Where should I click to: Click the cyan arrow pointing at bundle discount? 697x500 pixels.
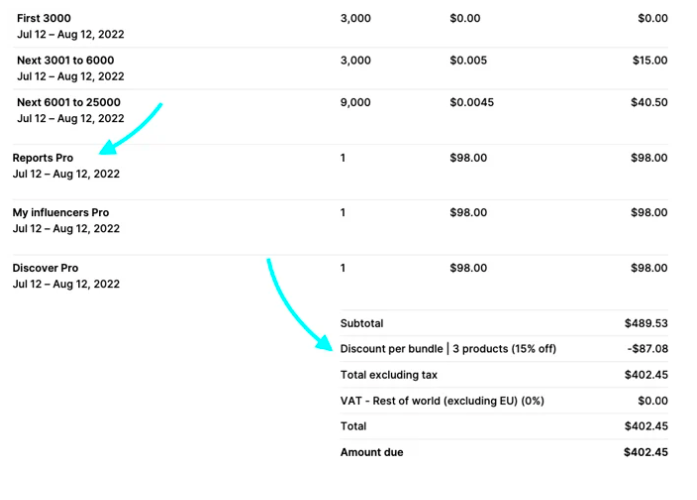coord(299,305)
